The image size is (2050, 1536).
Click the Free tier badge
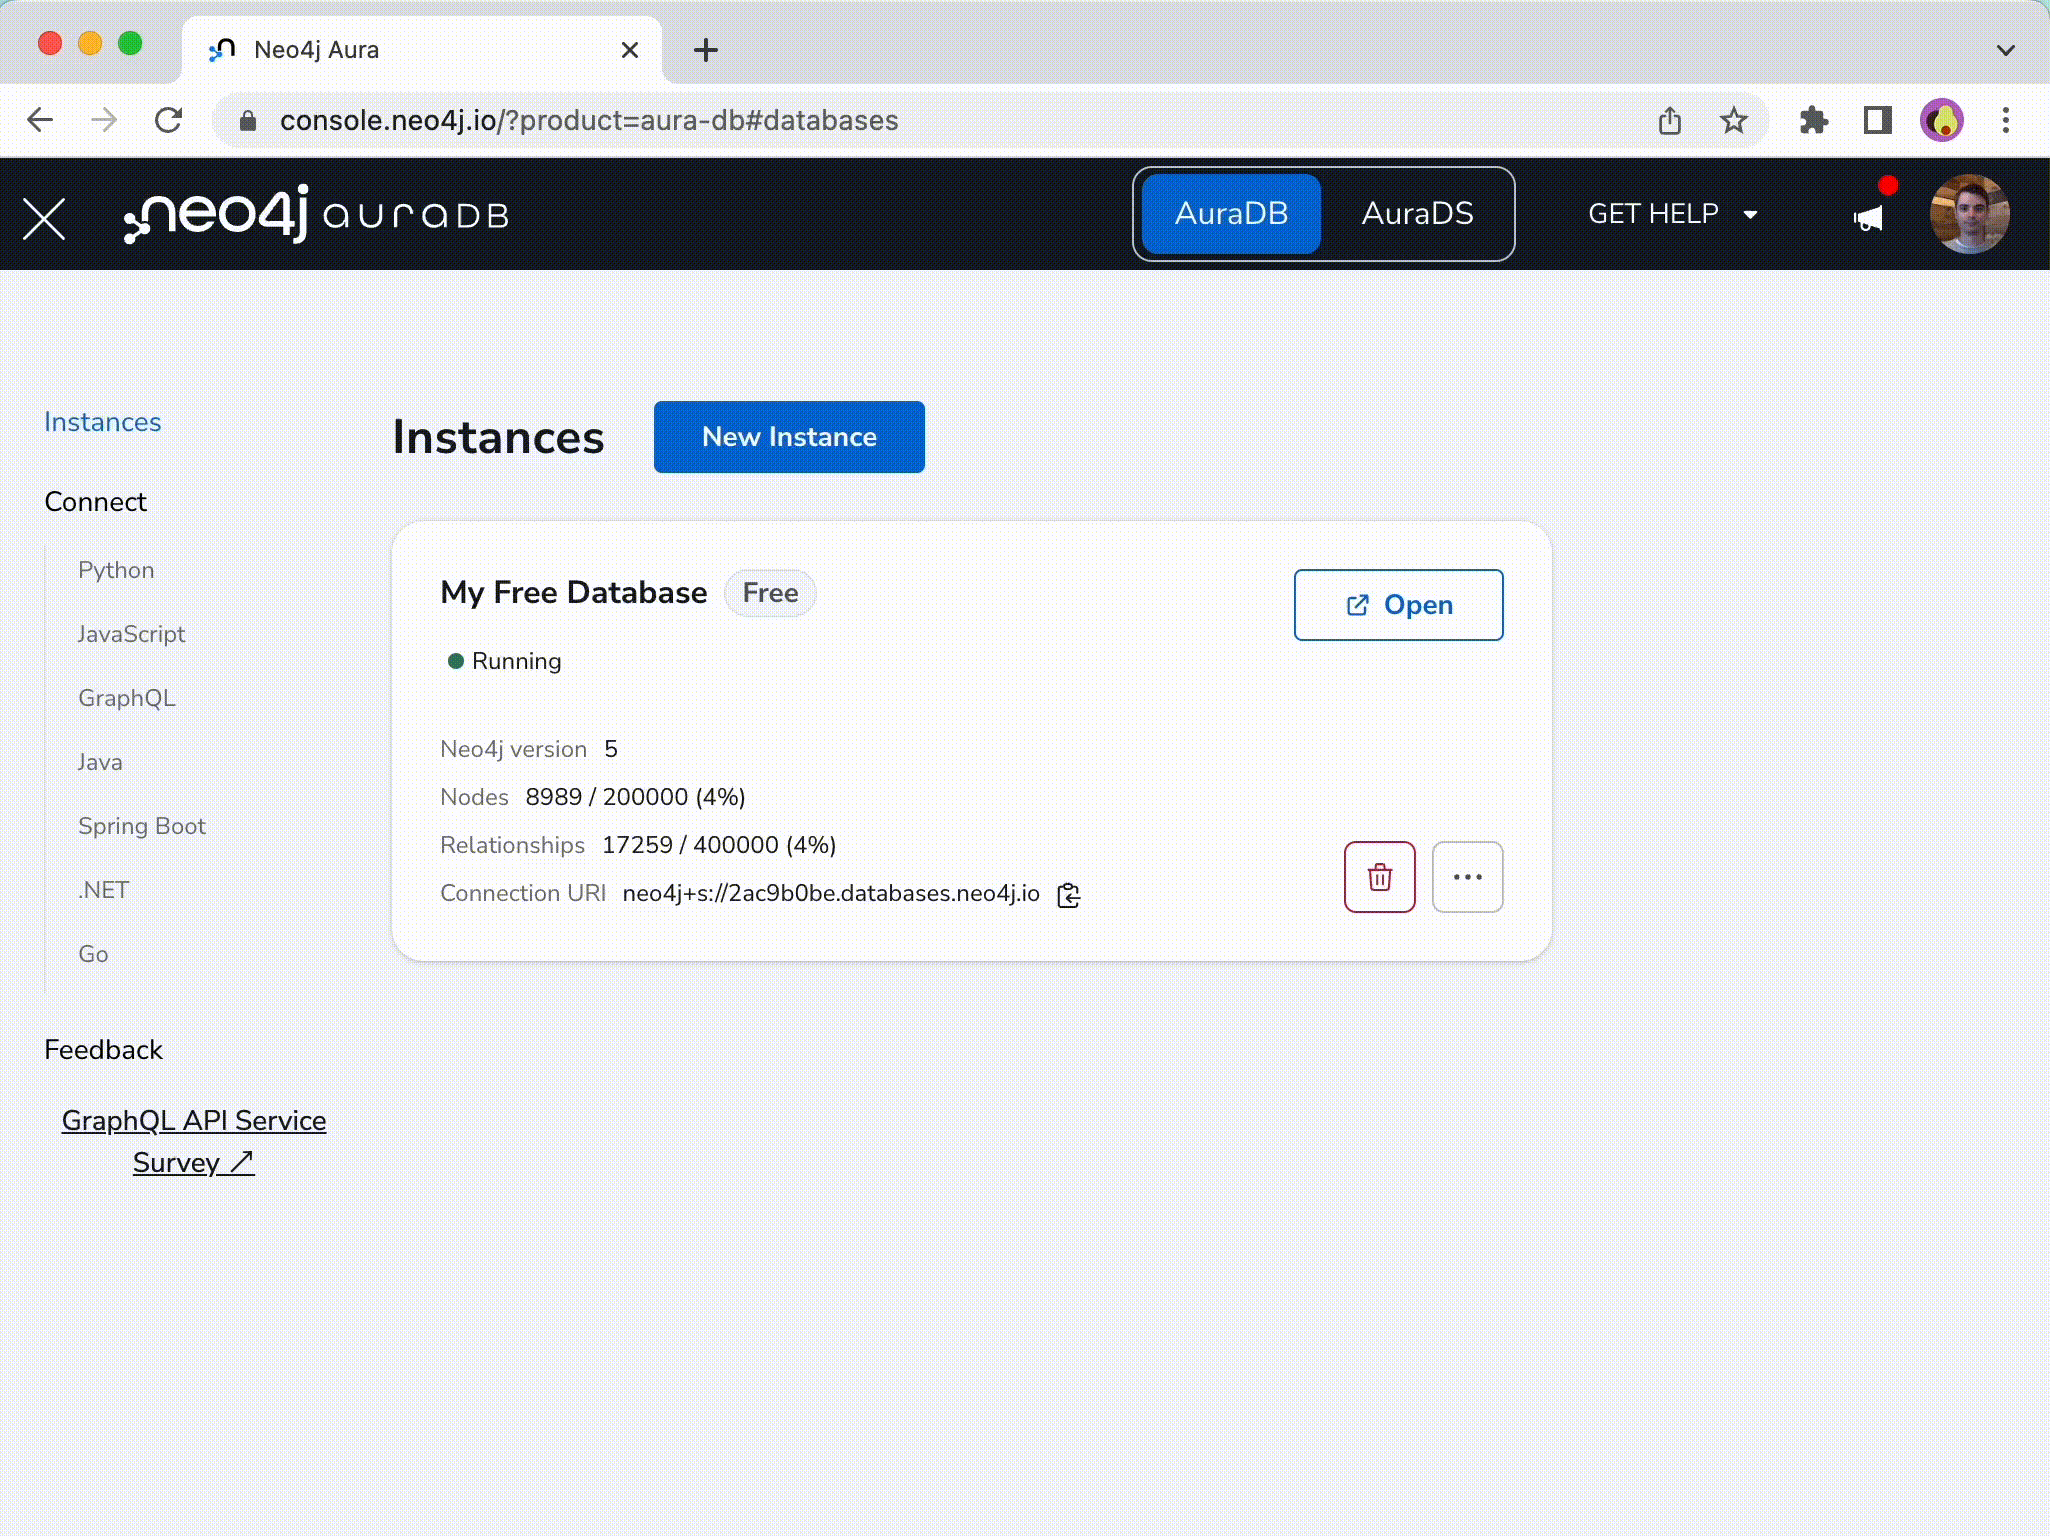770,593
